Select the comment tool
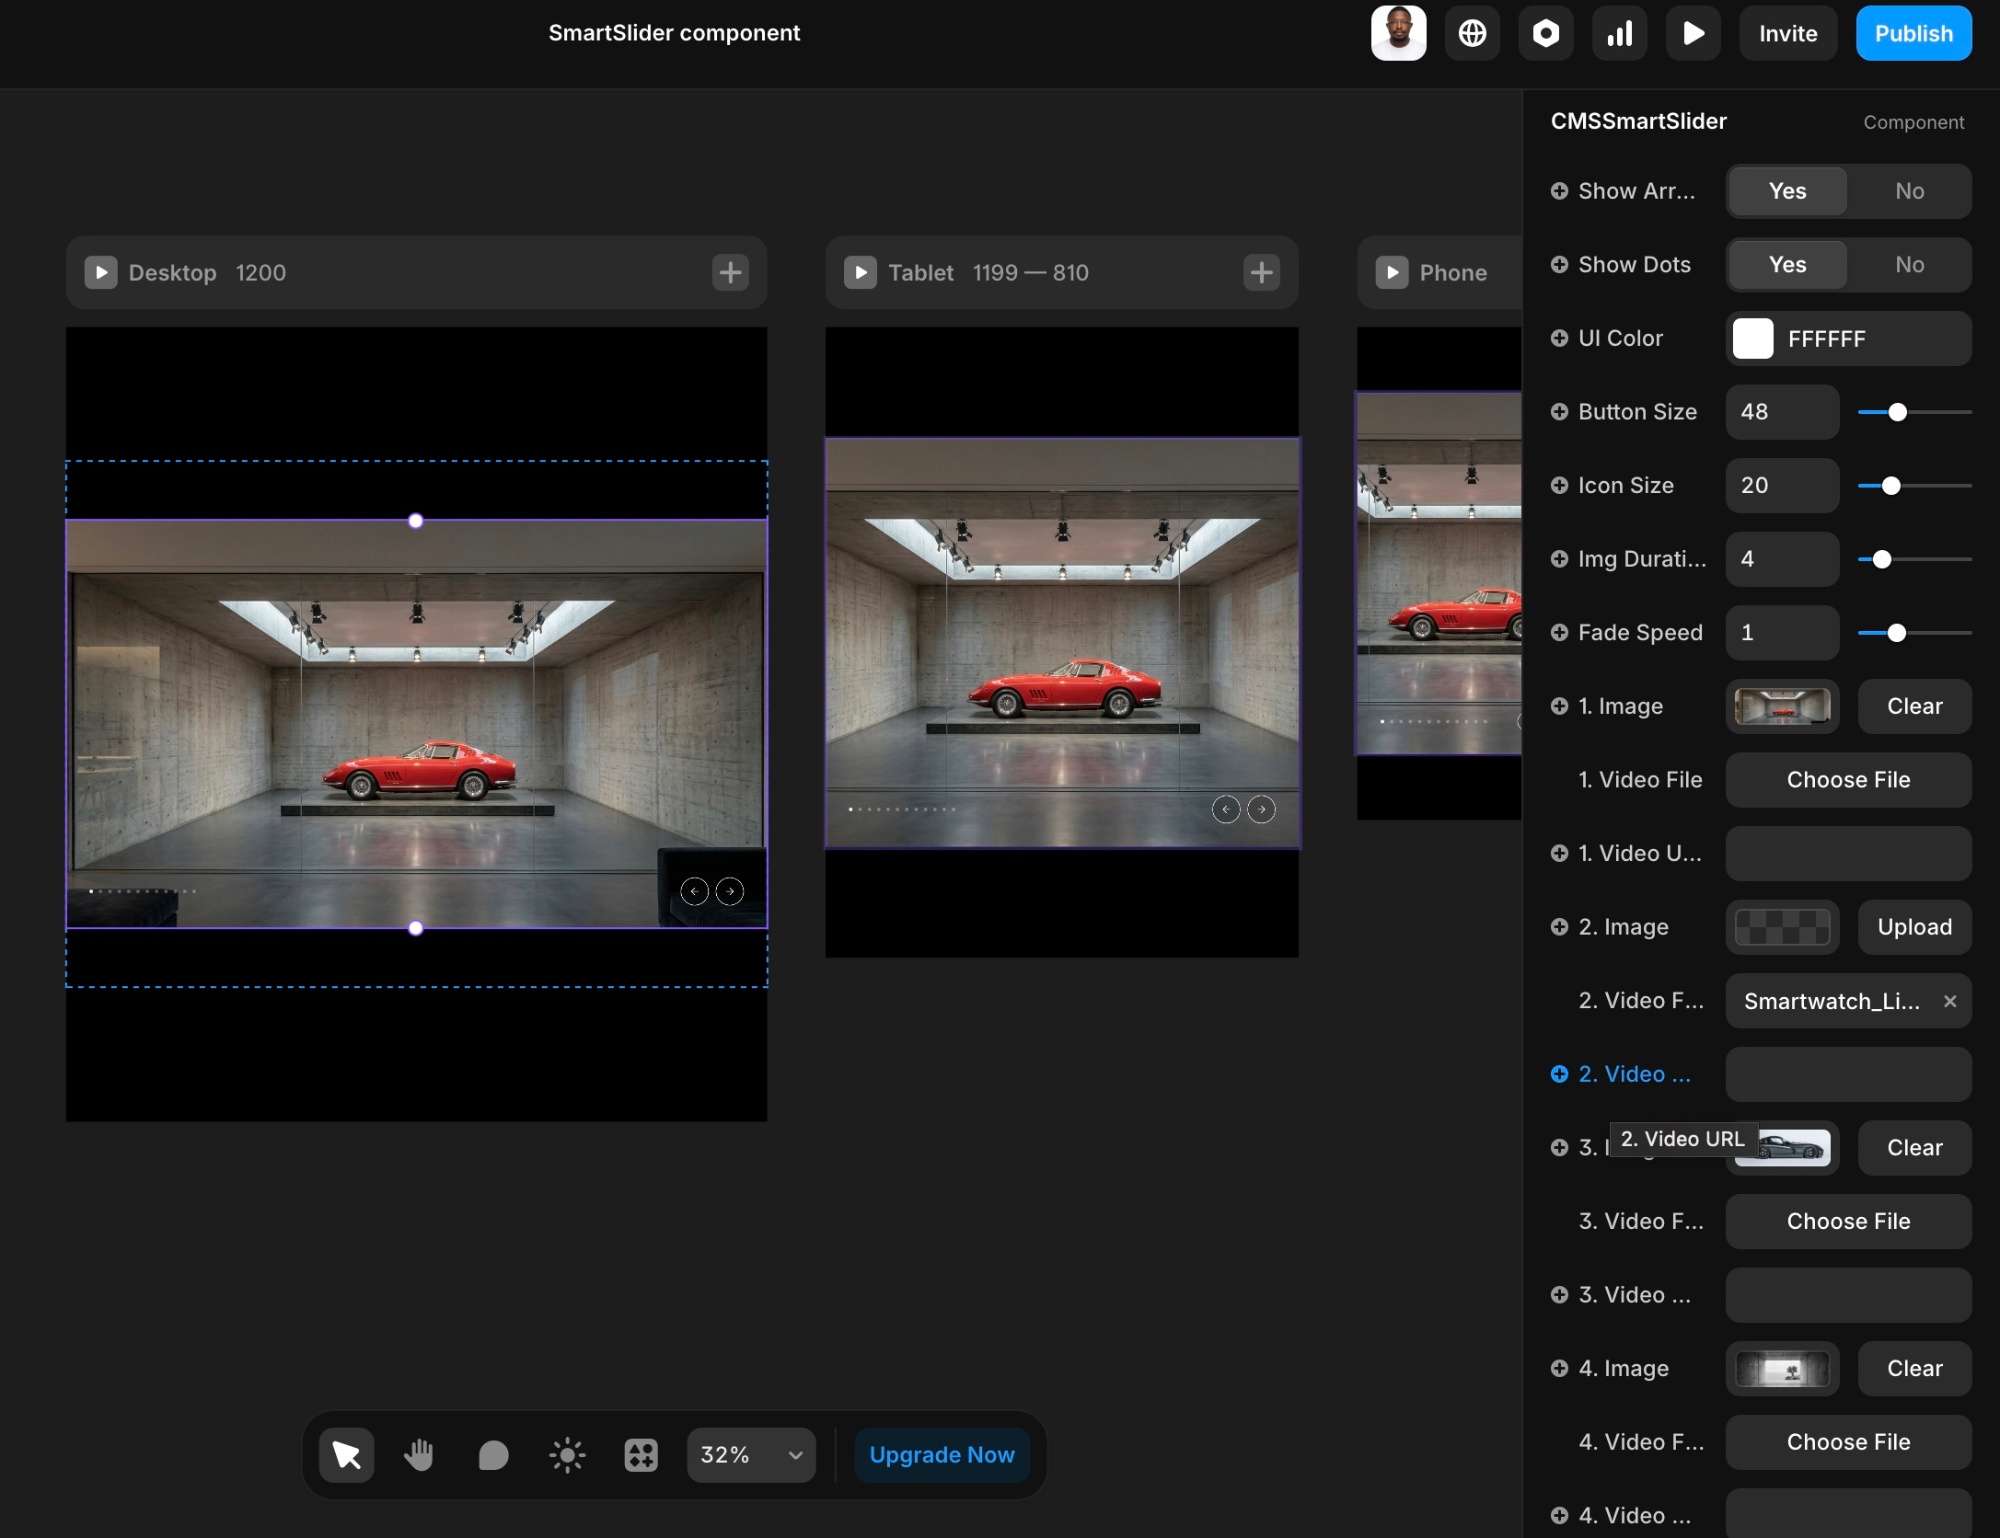 tap(493, 1455)
